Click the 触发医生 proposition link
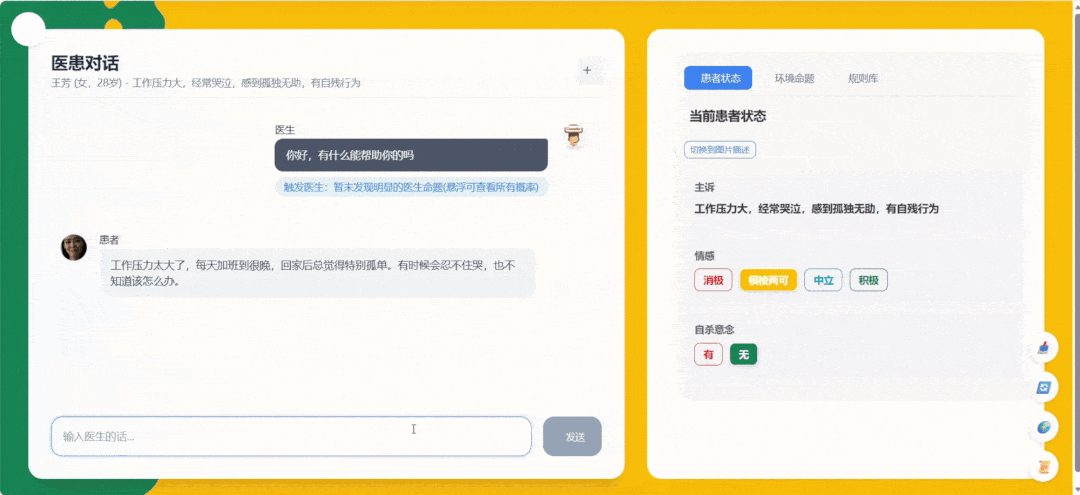Image resolution: width=1080 pixels, height=495 pixels. coord(411,187)
